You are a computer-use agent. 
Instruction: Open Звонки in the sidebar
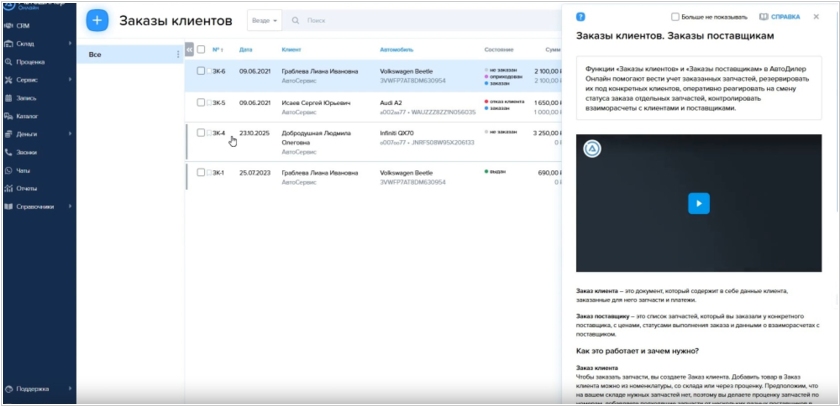[27, 152]
